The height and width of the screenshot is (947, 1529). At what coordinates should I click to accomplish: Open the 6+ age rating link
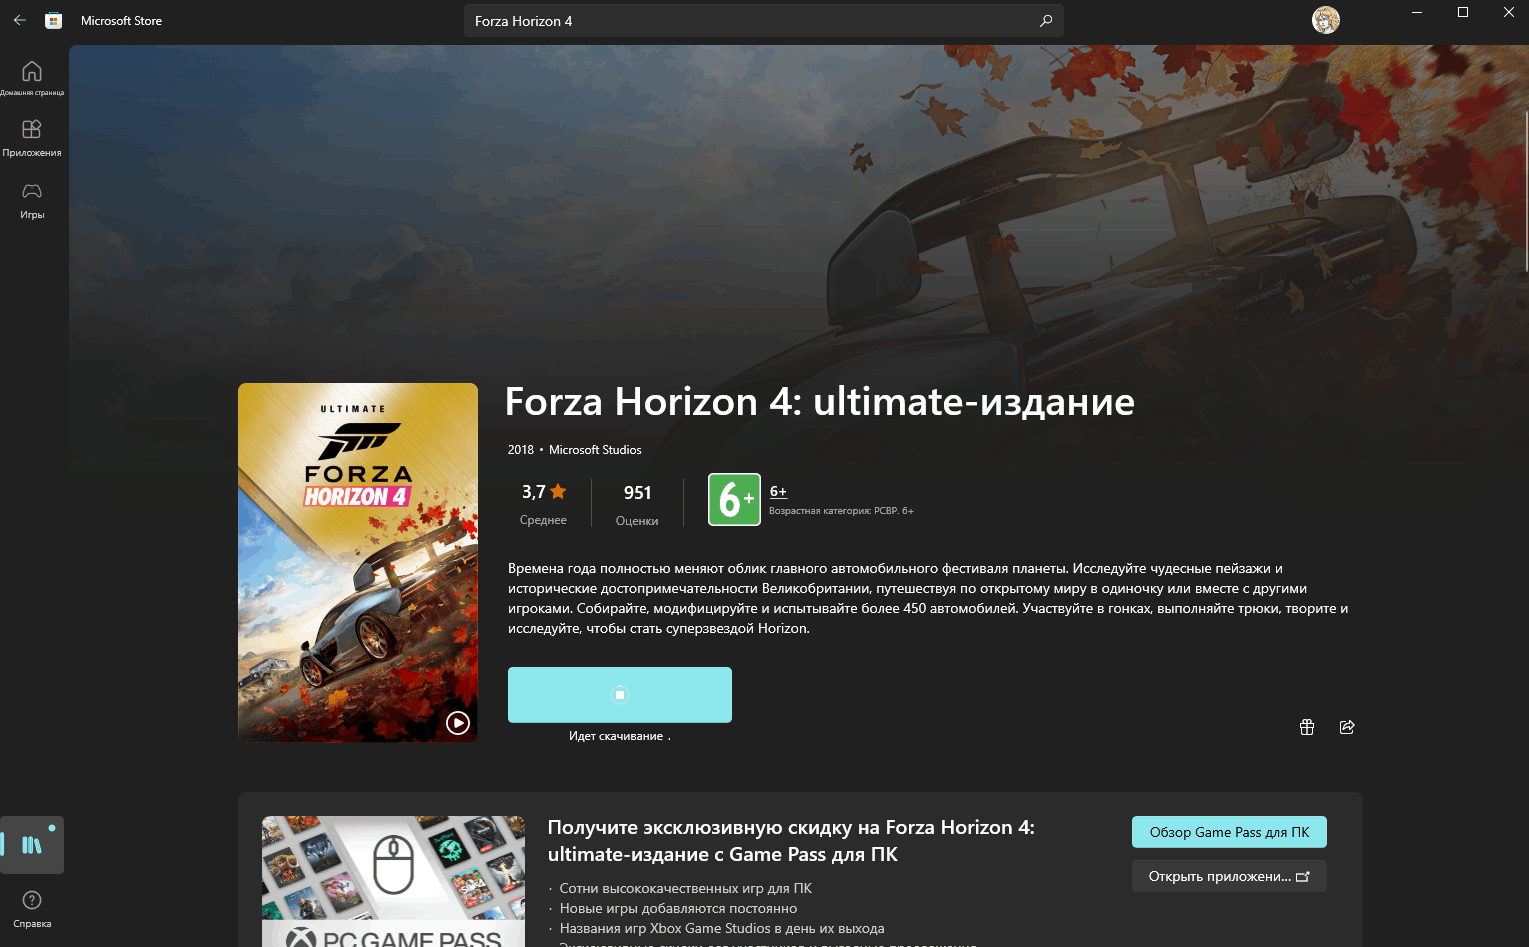click(x=778, y=491)
